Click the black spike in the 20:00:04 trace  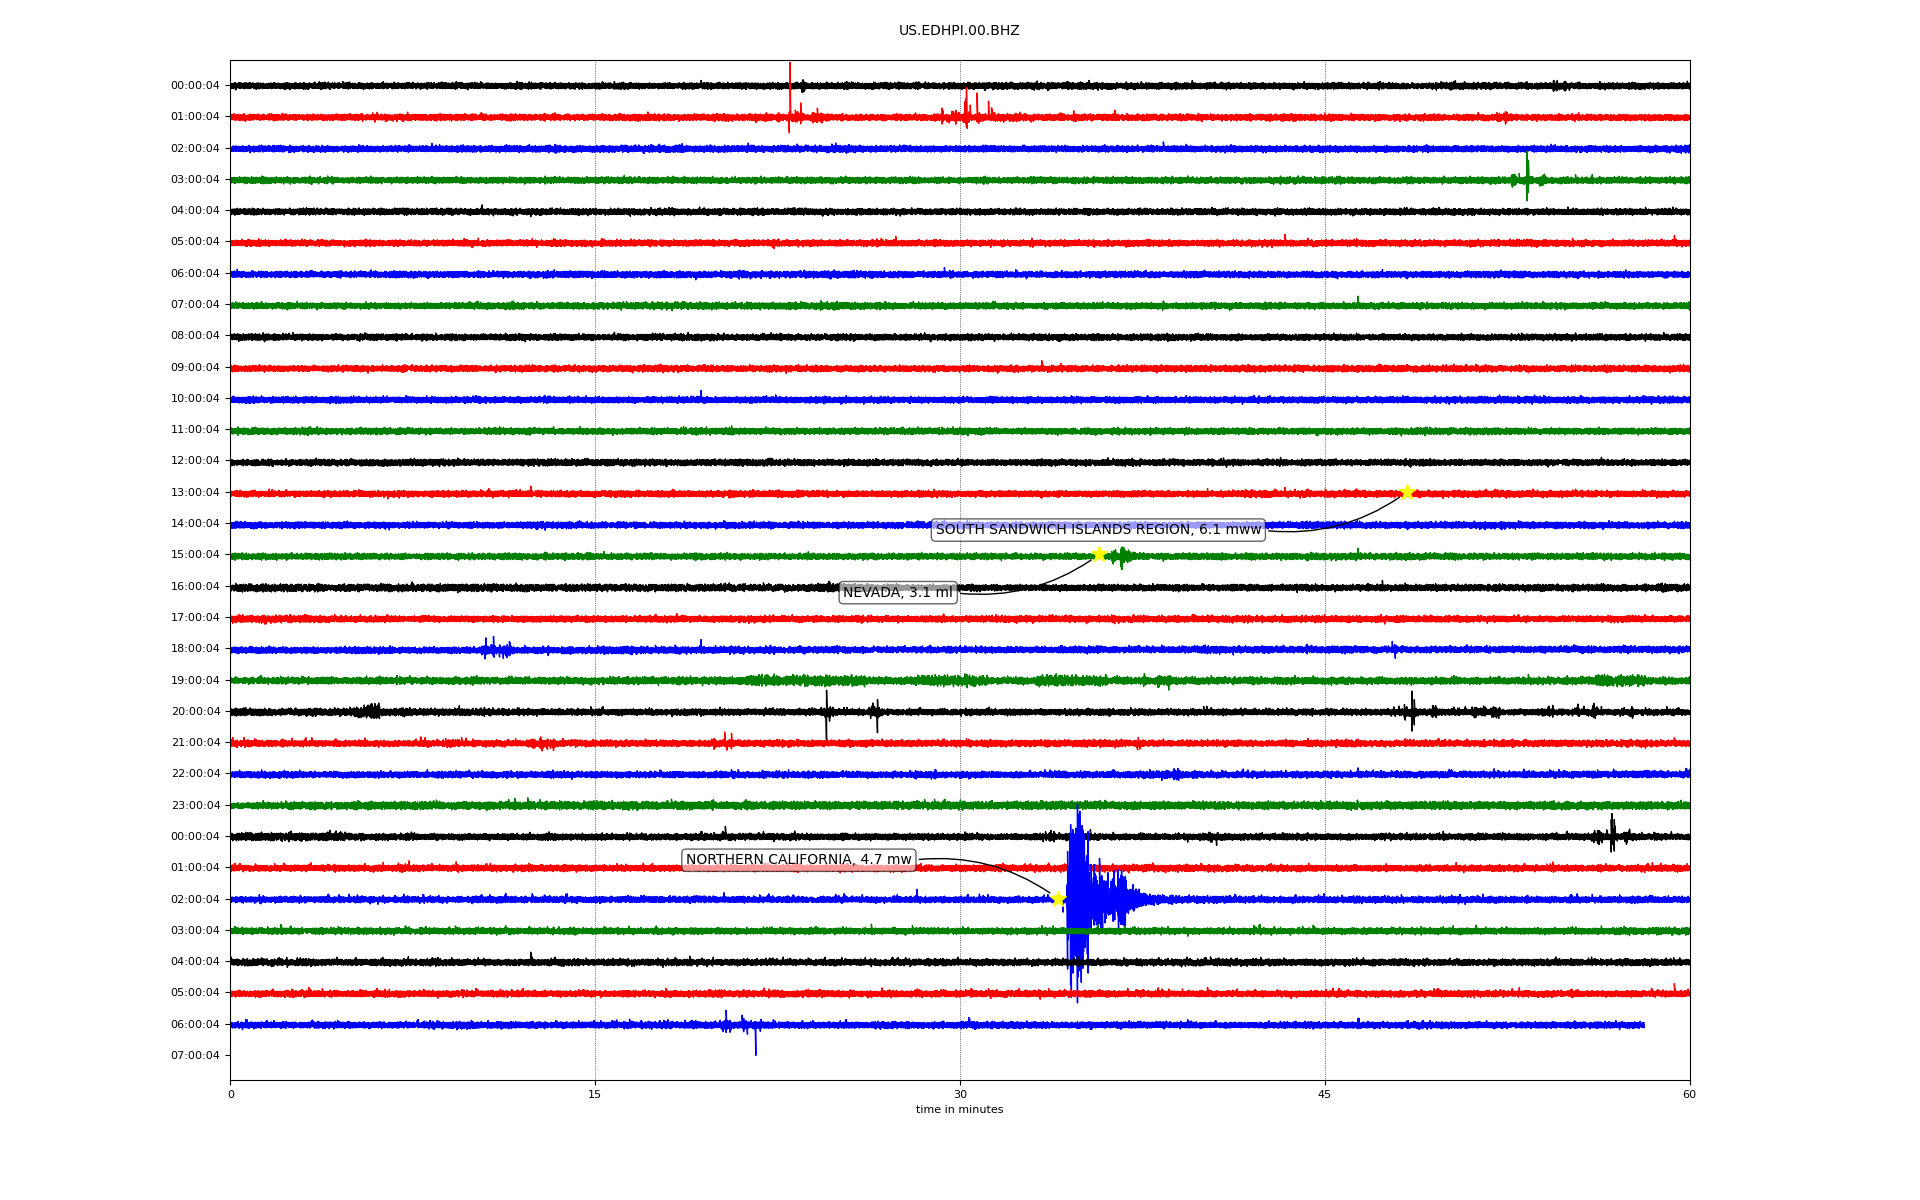826,712
